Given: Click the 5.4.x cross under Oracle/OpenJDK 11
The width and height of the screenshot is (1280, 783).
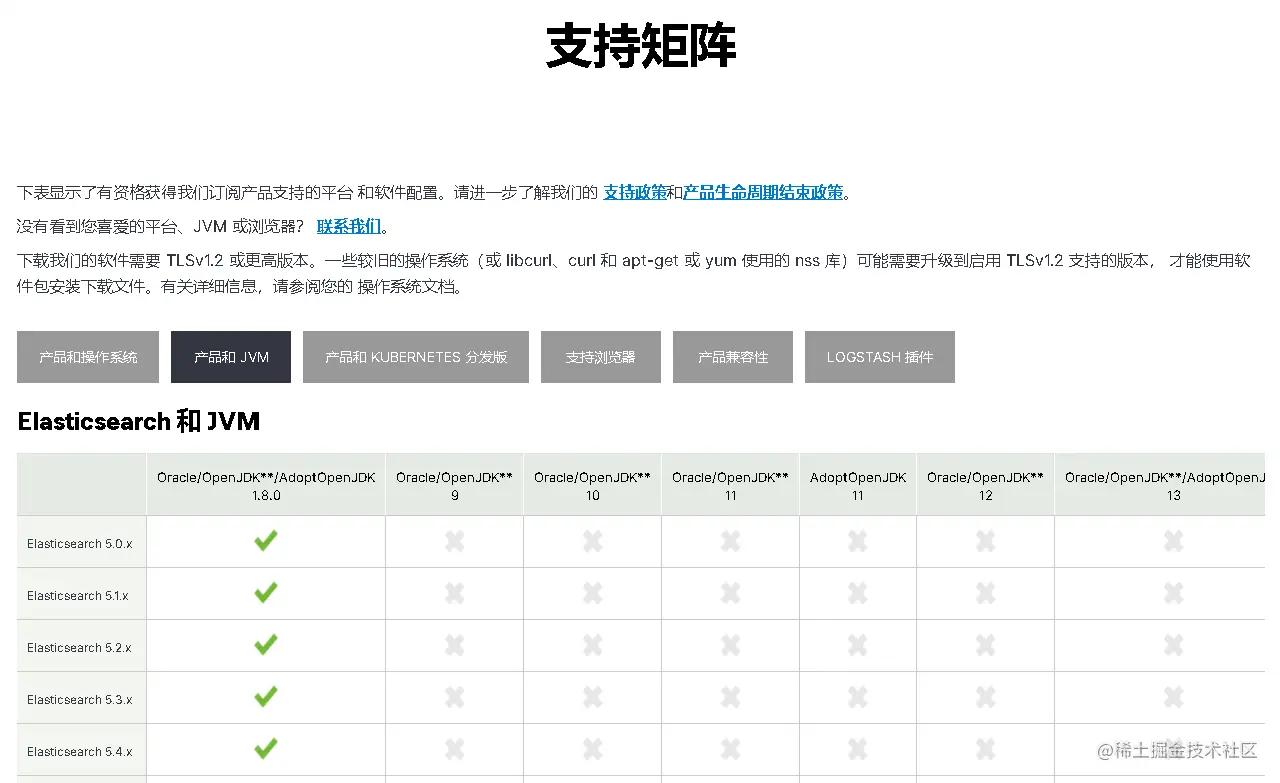Looking at the screenshot, I should 730,749.
